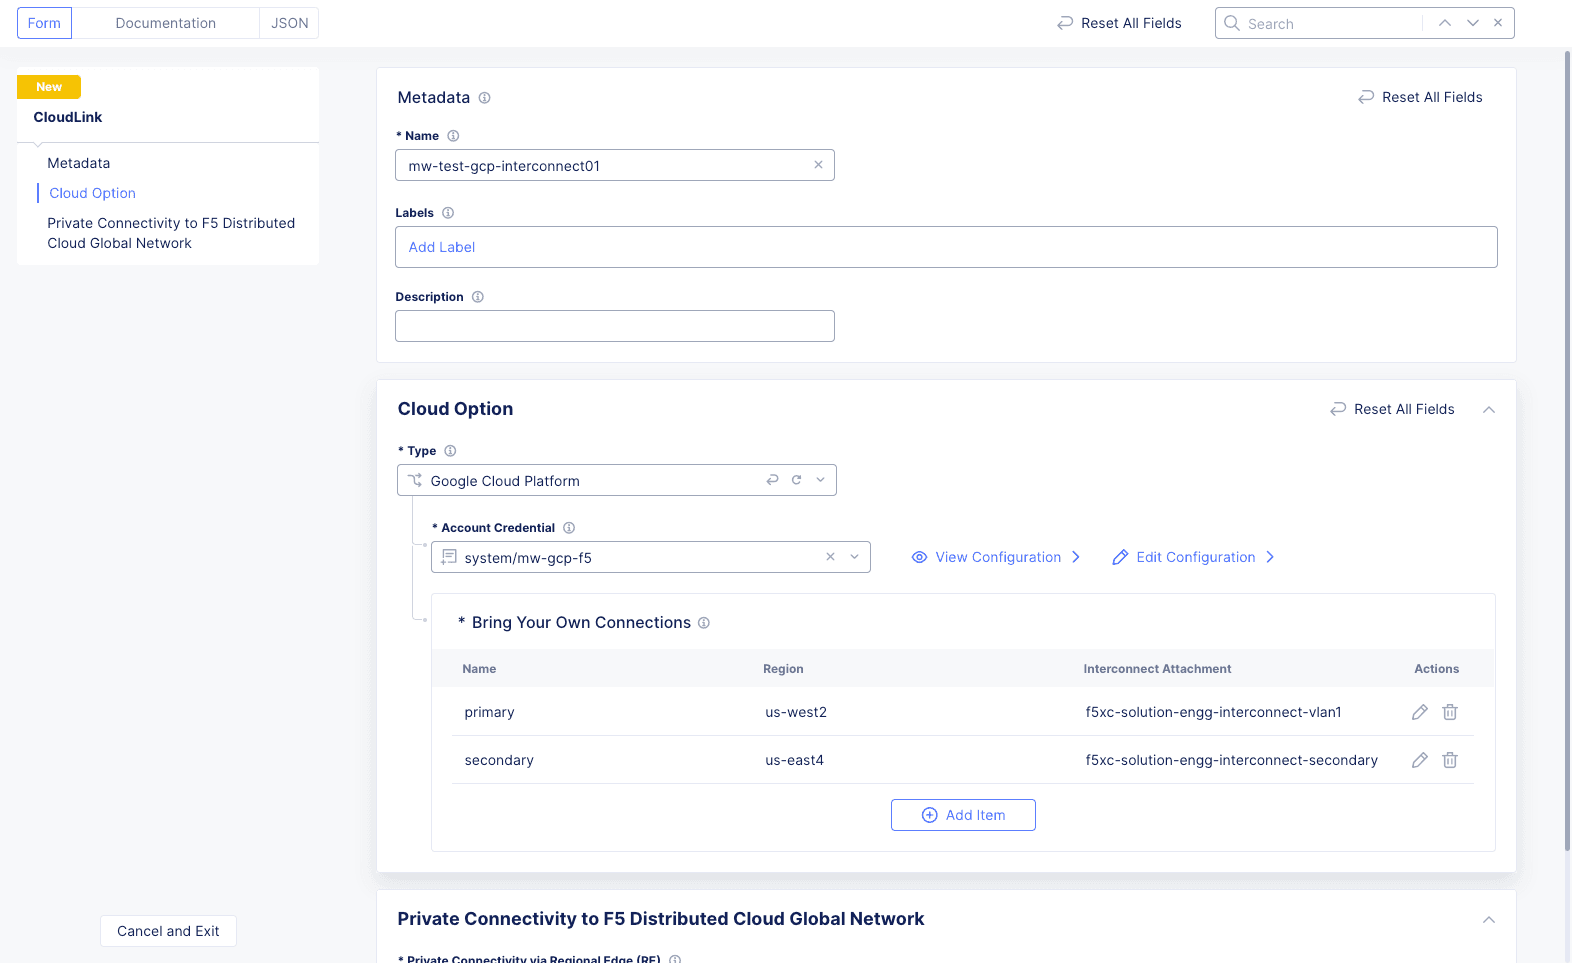This screenshot has height=963, width=1572.
Task: Collapse the Cloud Option section
Action: point(1489,410)
